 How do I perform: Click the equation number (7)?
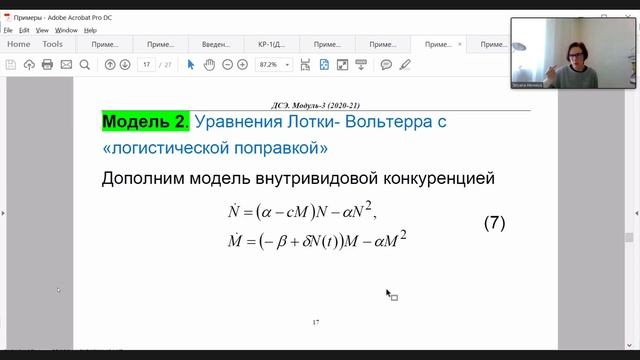coord(494,223)
